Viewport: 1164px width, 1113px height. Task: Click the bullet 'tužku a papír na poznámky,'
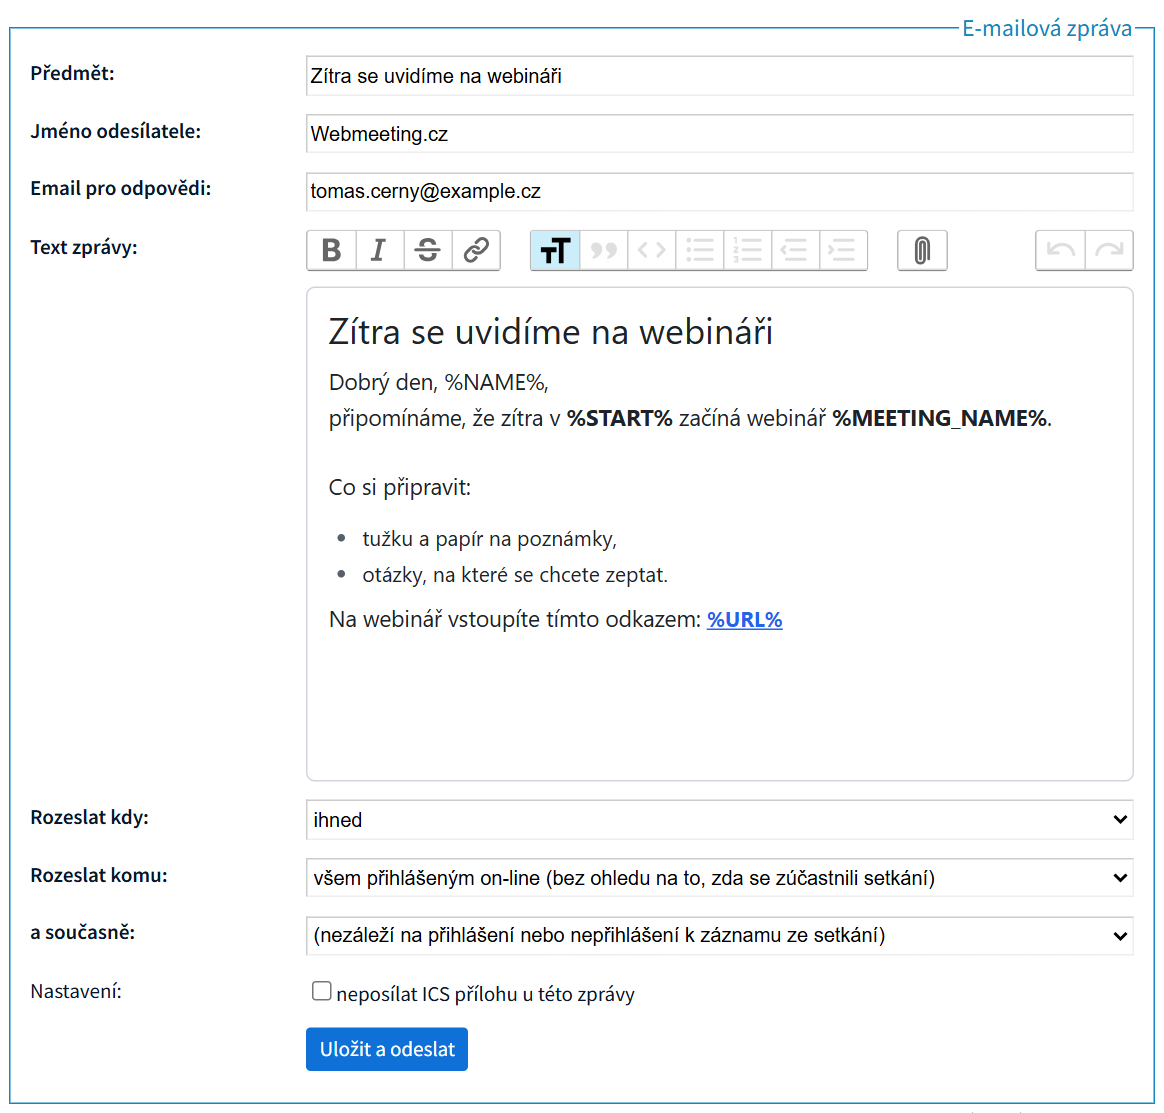click(x=490, y=539)
